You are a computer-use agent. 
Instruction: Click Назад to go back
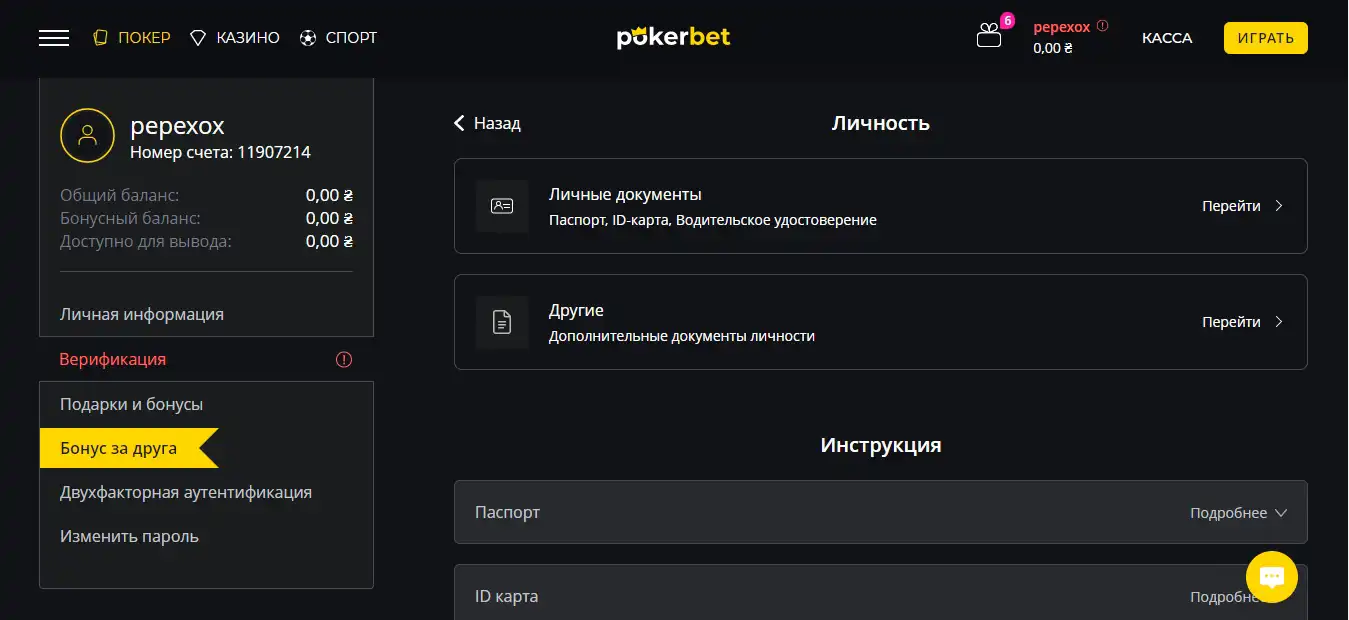pyautogui.click(x=487, y=123)
